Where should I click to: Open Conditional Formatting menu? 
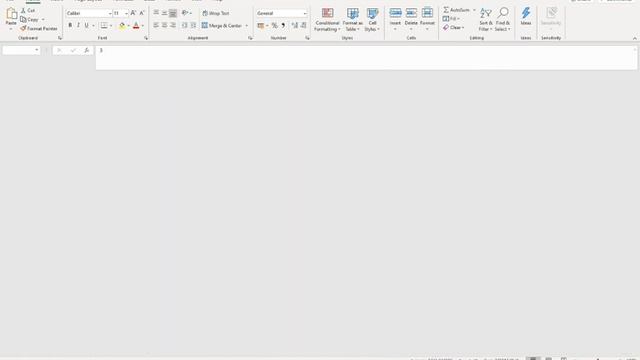[x=327, y=19]
